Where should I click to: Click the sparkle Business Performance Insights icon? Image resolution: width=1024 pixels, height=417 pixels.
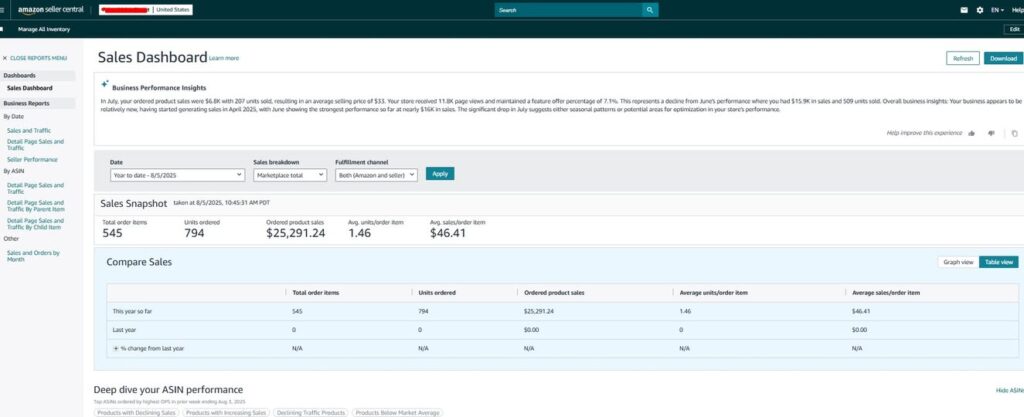(x=104, y=84)
